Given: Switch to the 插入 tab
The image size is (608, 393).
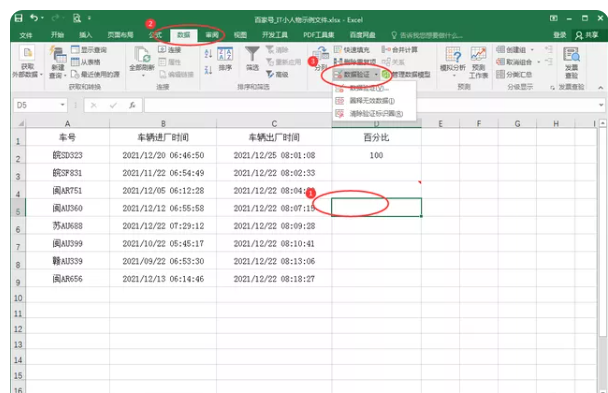Looking at the screenshot, I should point(86,35).
